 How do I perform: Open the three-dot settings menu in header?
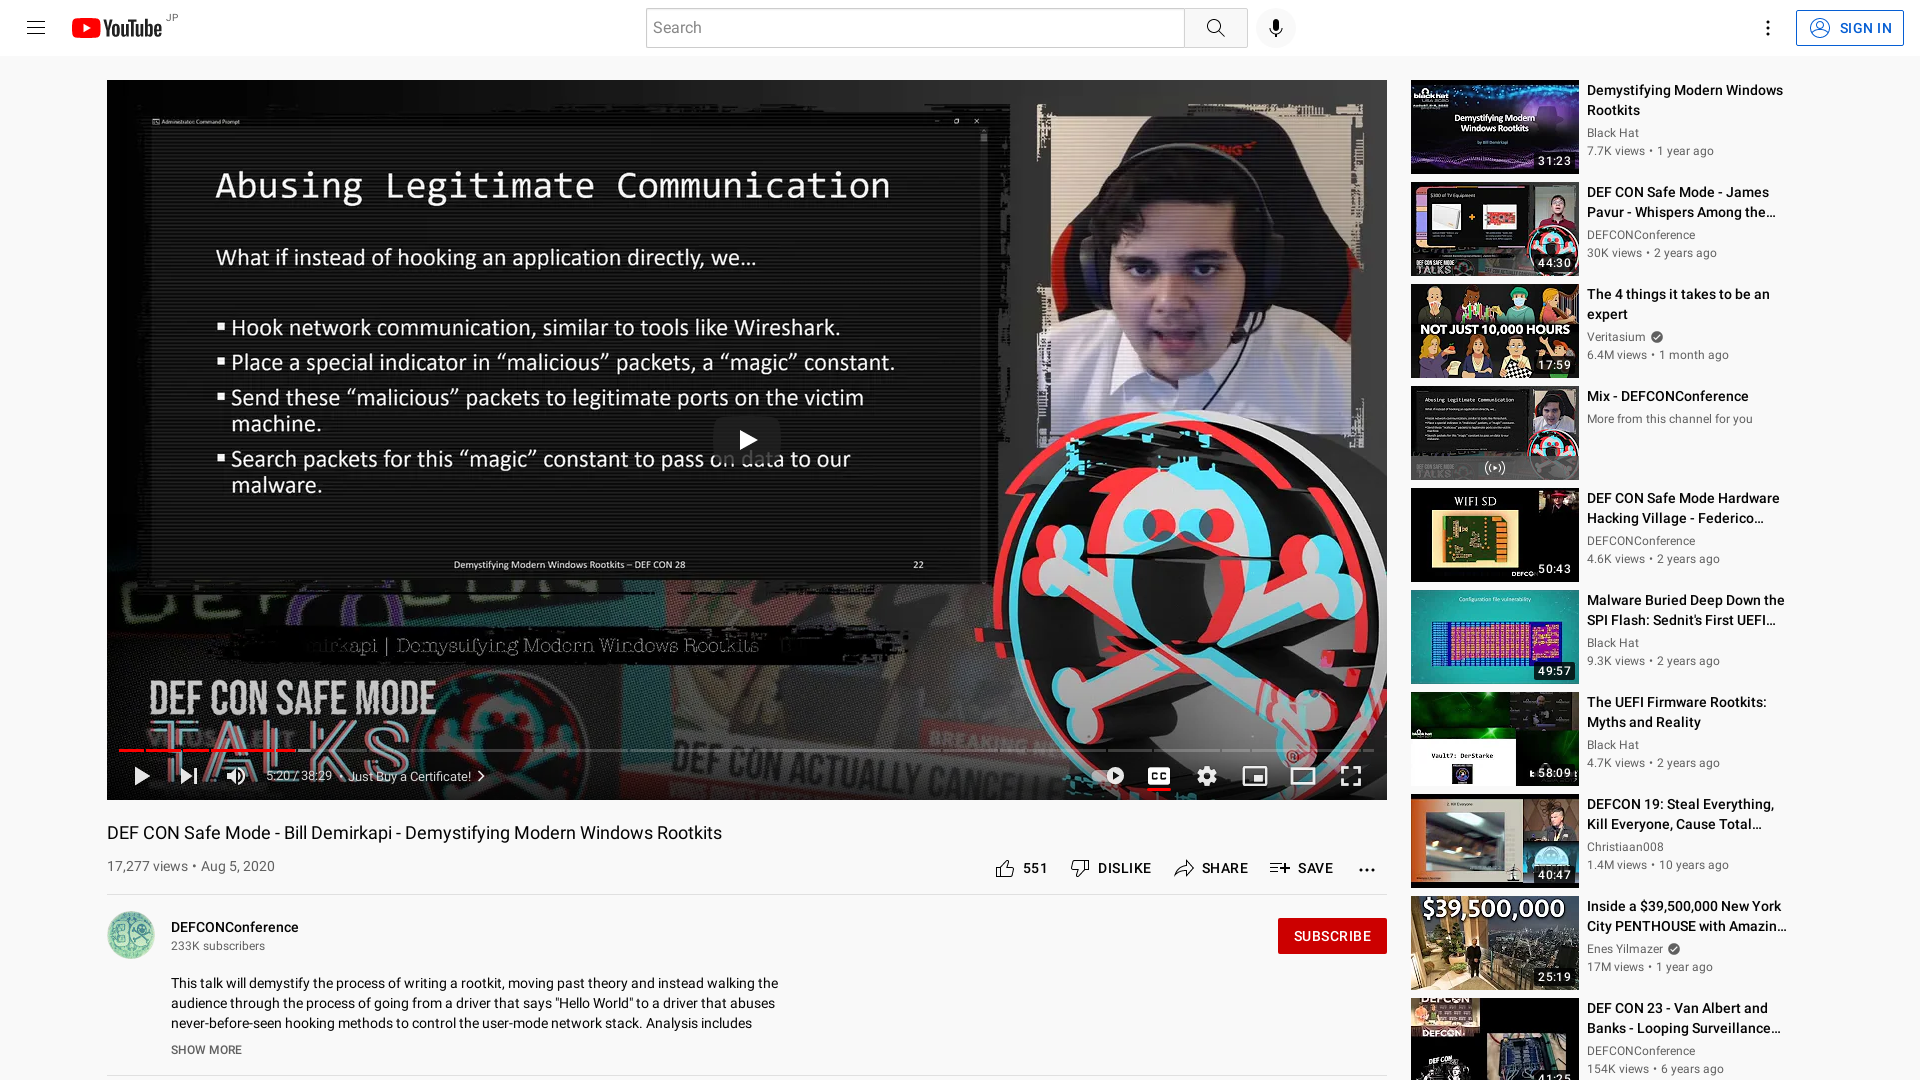[x=1767, y=28]
